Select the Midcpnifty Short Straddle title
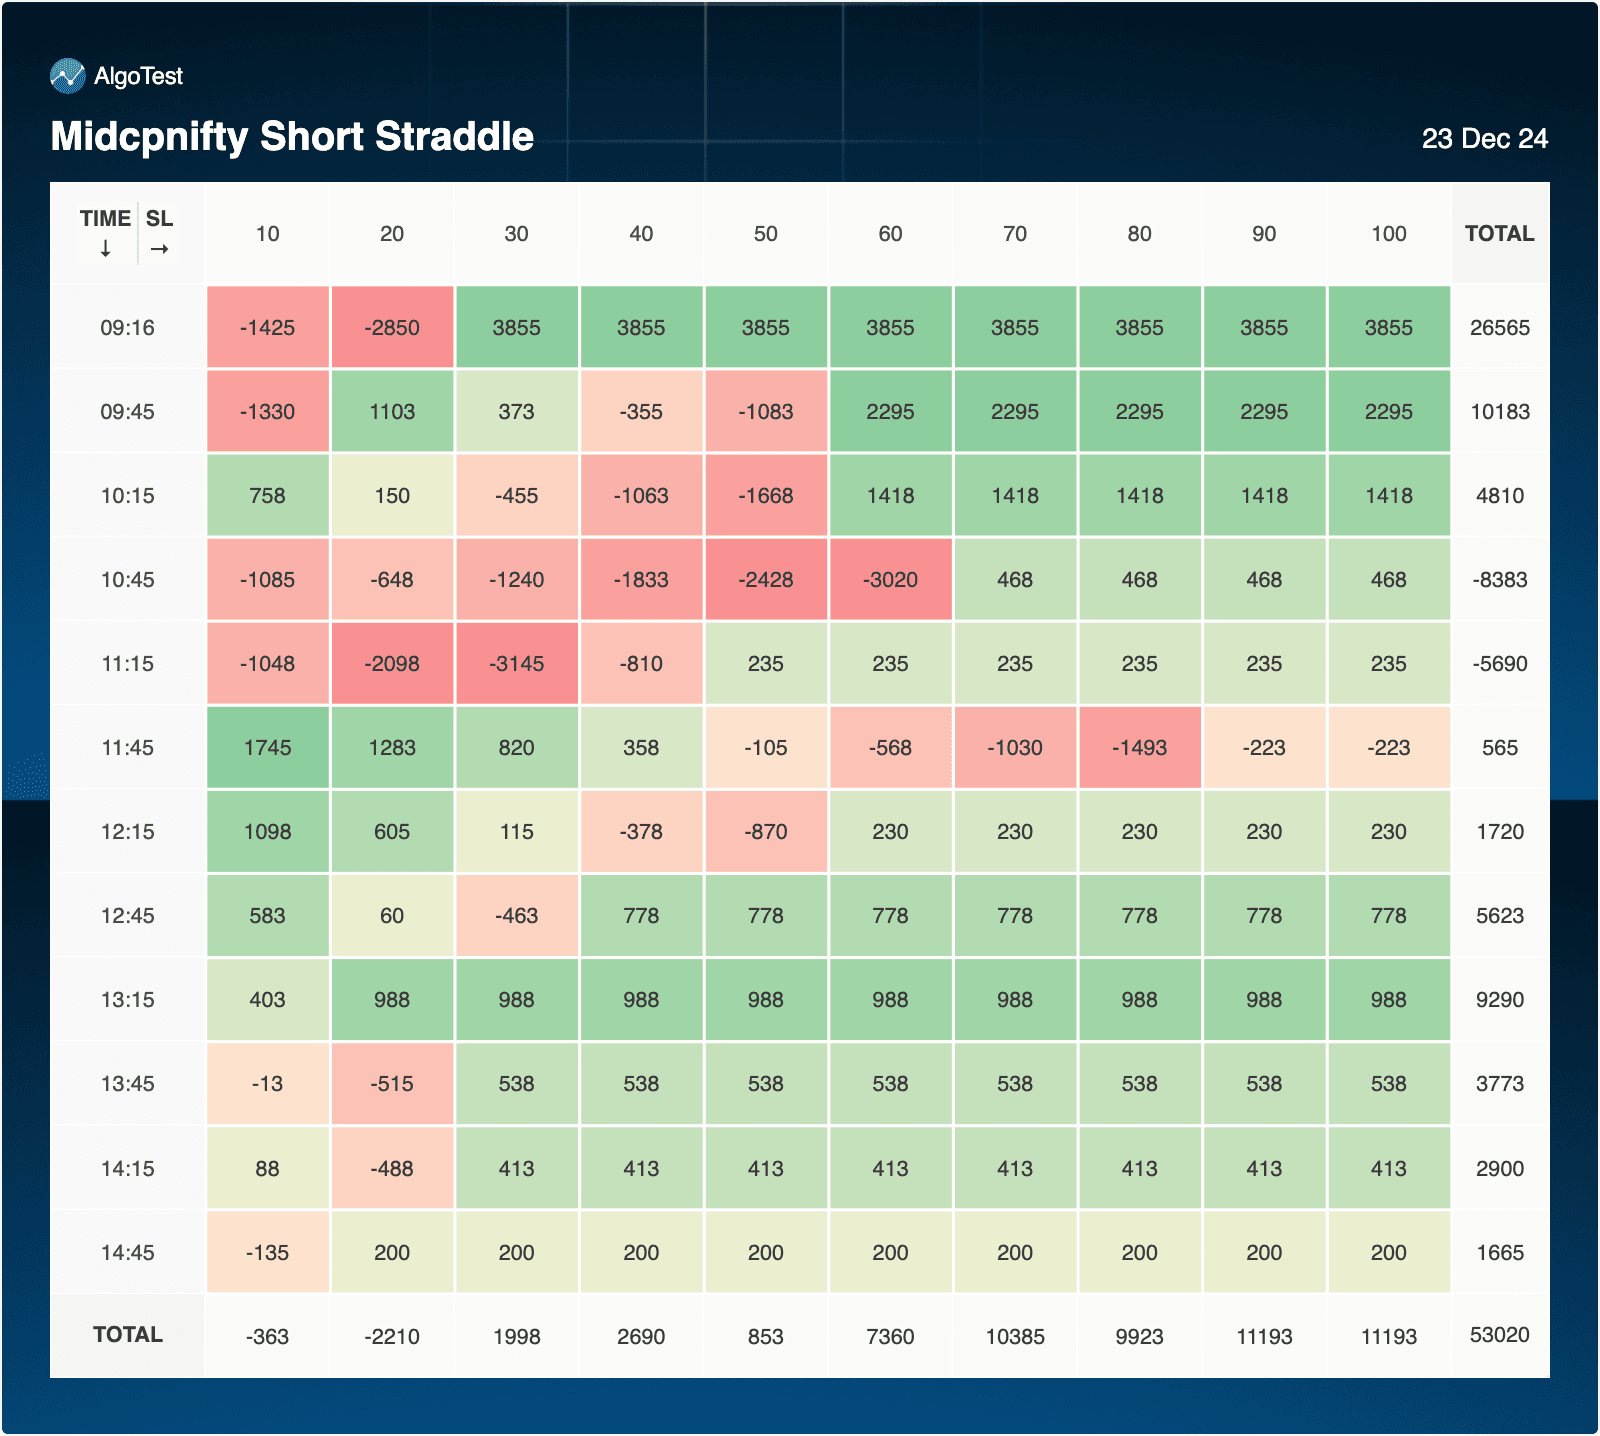The width and height of the screenshot is (1600, 1436). (292, 137)
